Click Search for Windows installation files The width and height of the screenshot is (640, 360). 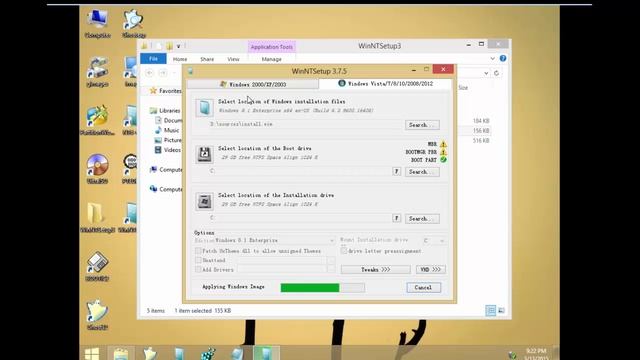(x=422, y=124)
